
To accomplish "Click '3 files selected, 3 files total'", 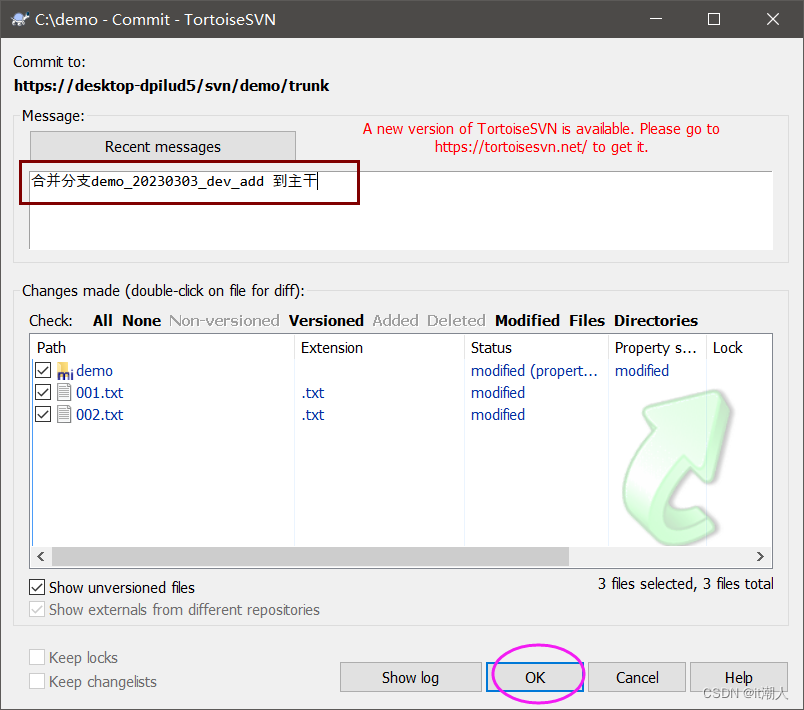I will (686, 583).
